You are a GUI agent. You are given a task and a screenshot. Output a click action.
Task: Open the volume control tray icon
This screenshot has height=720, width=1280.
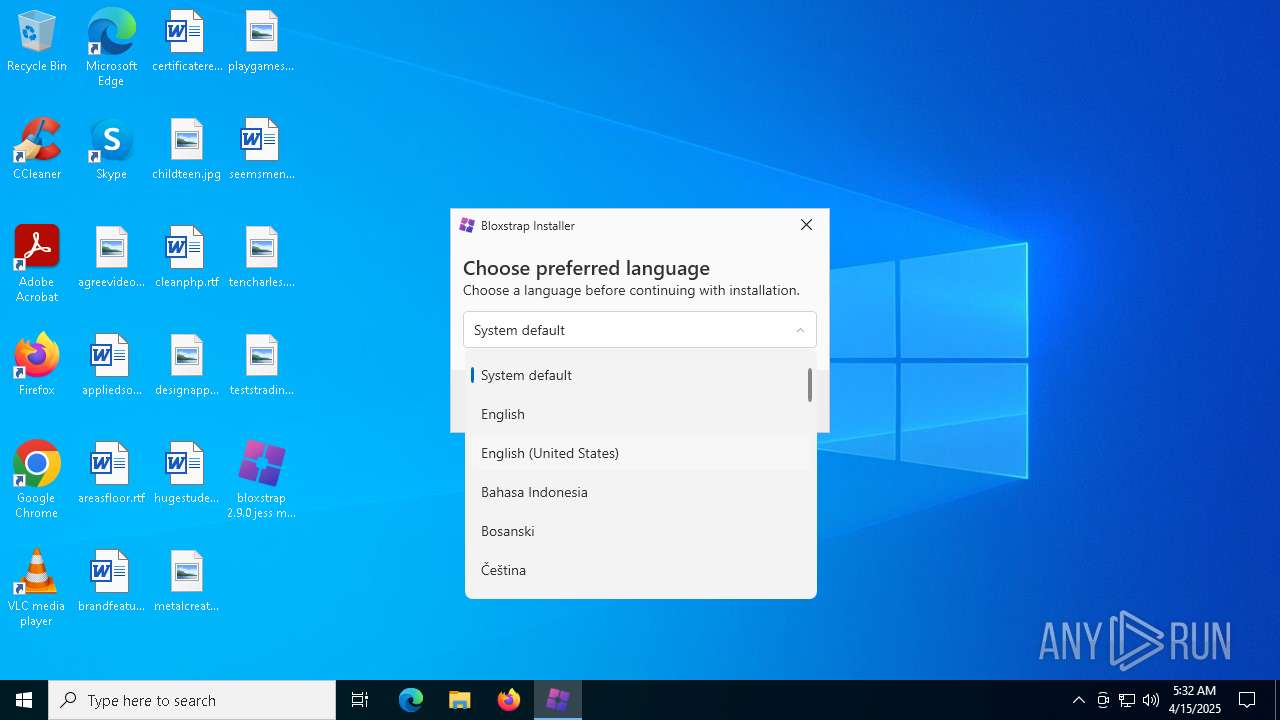point(1151,700)
